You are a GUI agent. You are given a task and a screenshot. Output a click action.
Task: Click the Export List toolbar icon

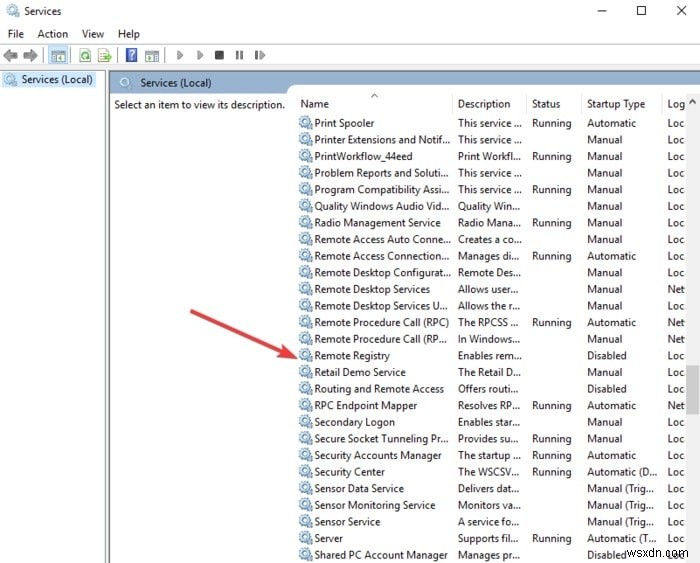[104, 55]
